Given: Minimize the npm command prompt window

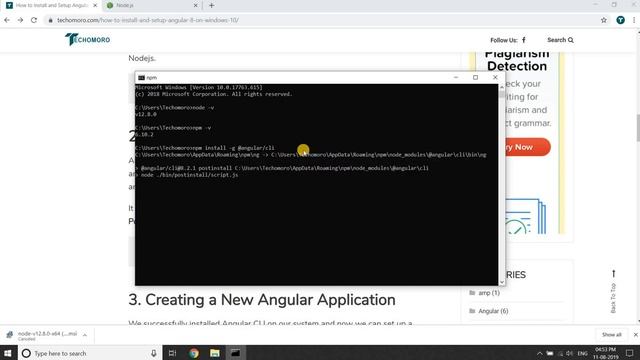Looking at the screenshot, I should (456, 77).
